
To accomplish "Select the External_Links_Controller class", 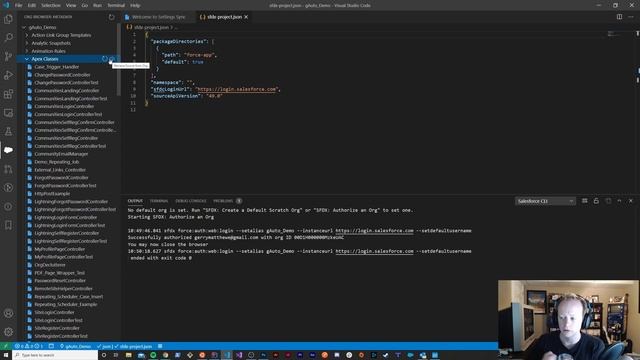I will coord(60,170).
